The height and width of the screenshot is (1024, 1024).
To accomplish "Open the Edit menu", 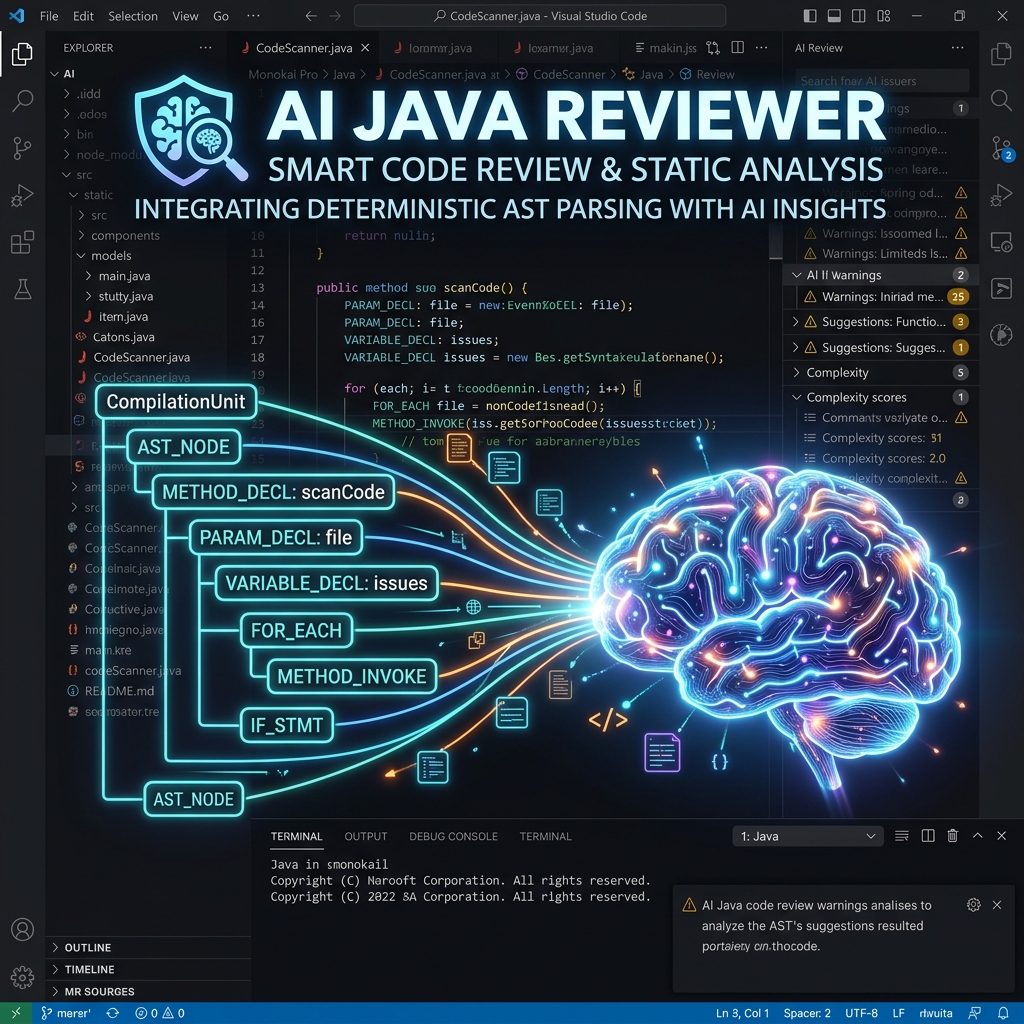I will [83, 16].
